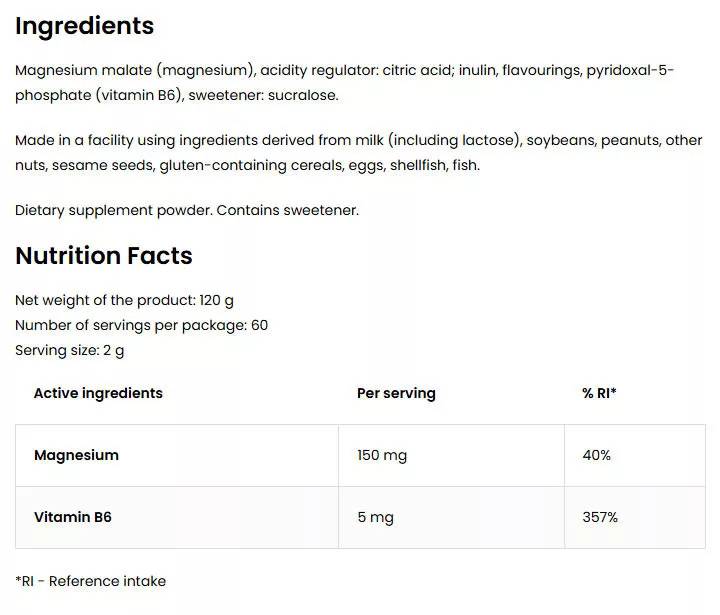Click the 'Active ingredients' column header
The image size is (720, 615).
[x=98, y=393]
